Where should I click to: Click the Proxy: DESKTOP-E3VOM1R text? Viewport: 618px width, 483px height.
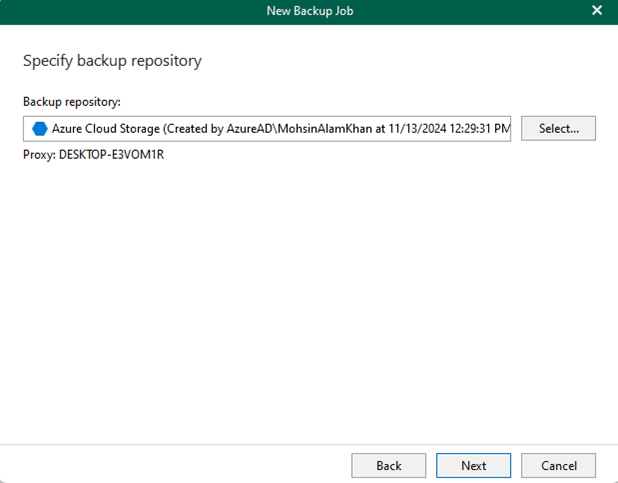tap(93, 154)
